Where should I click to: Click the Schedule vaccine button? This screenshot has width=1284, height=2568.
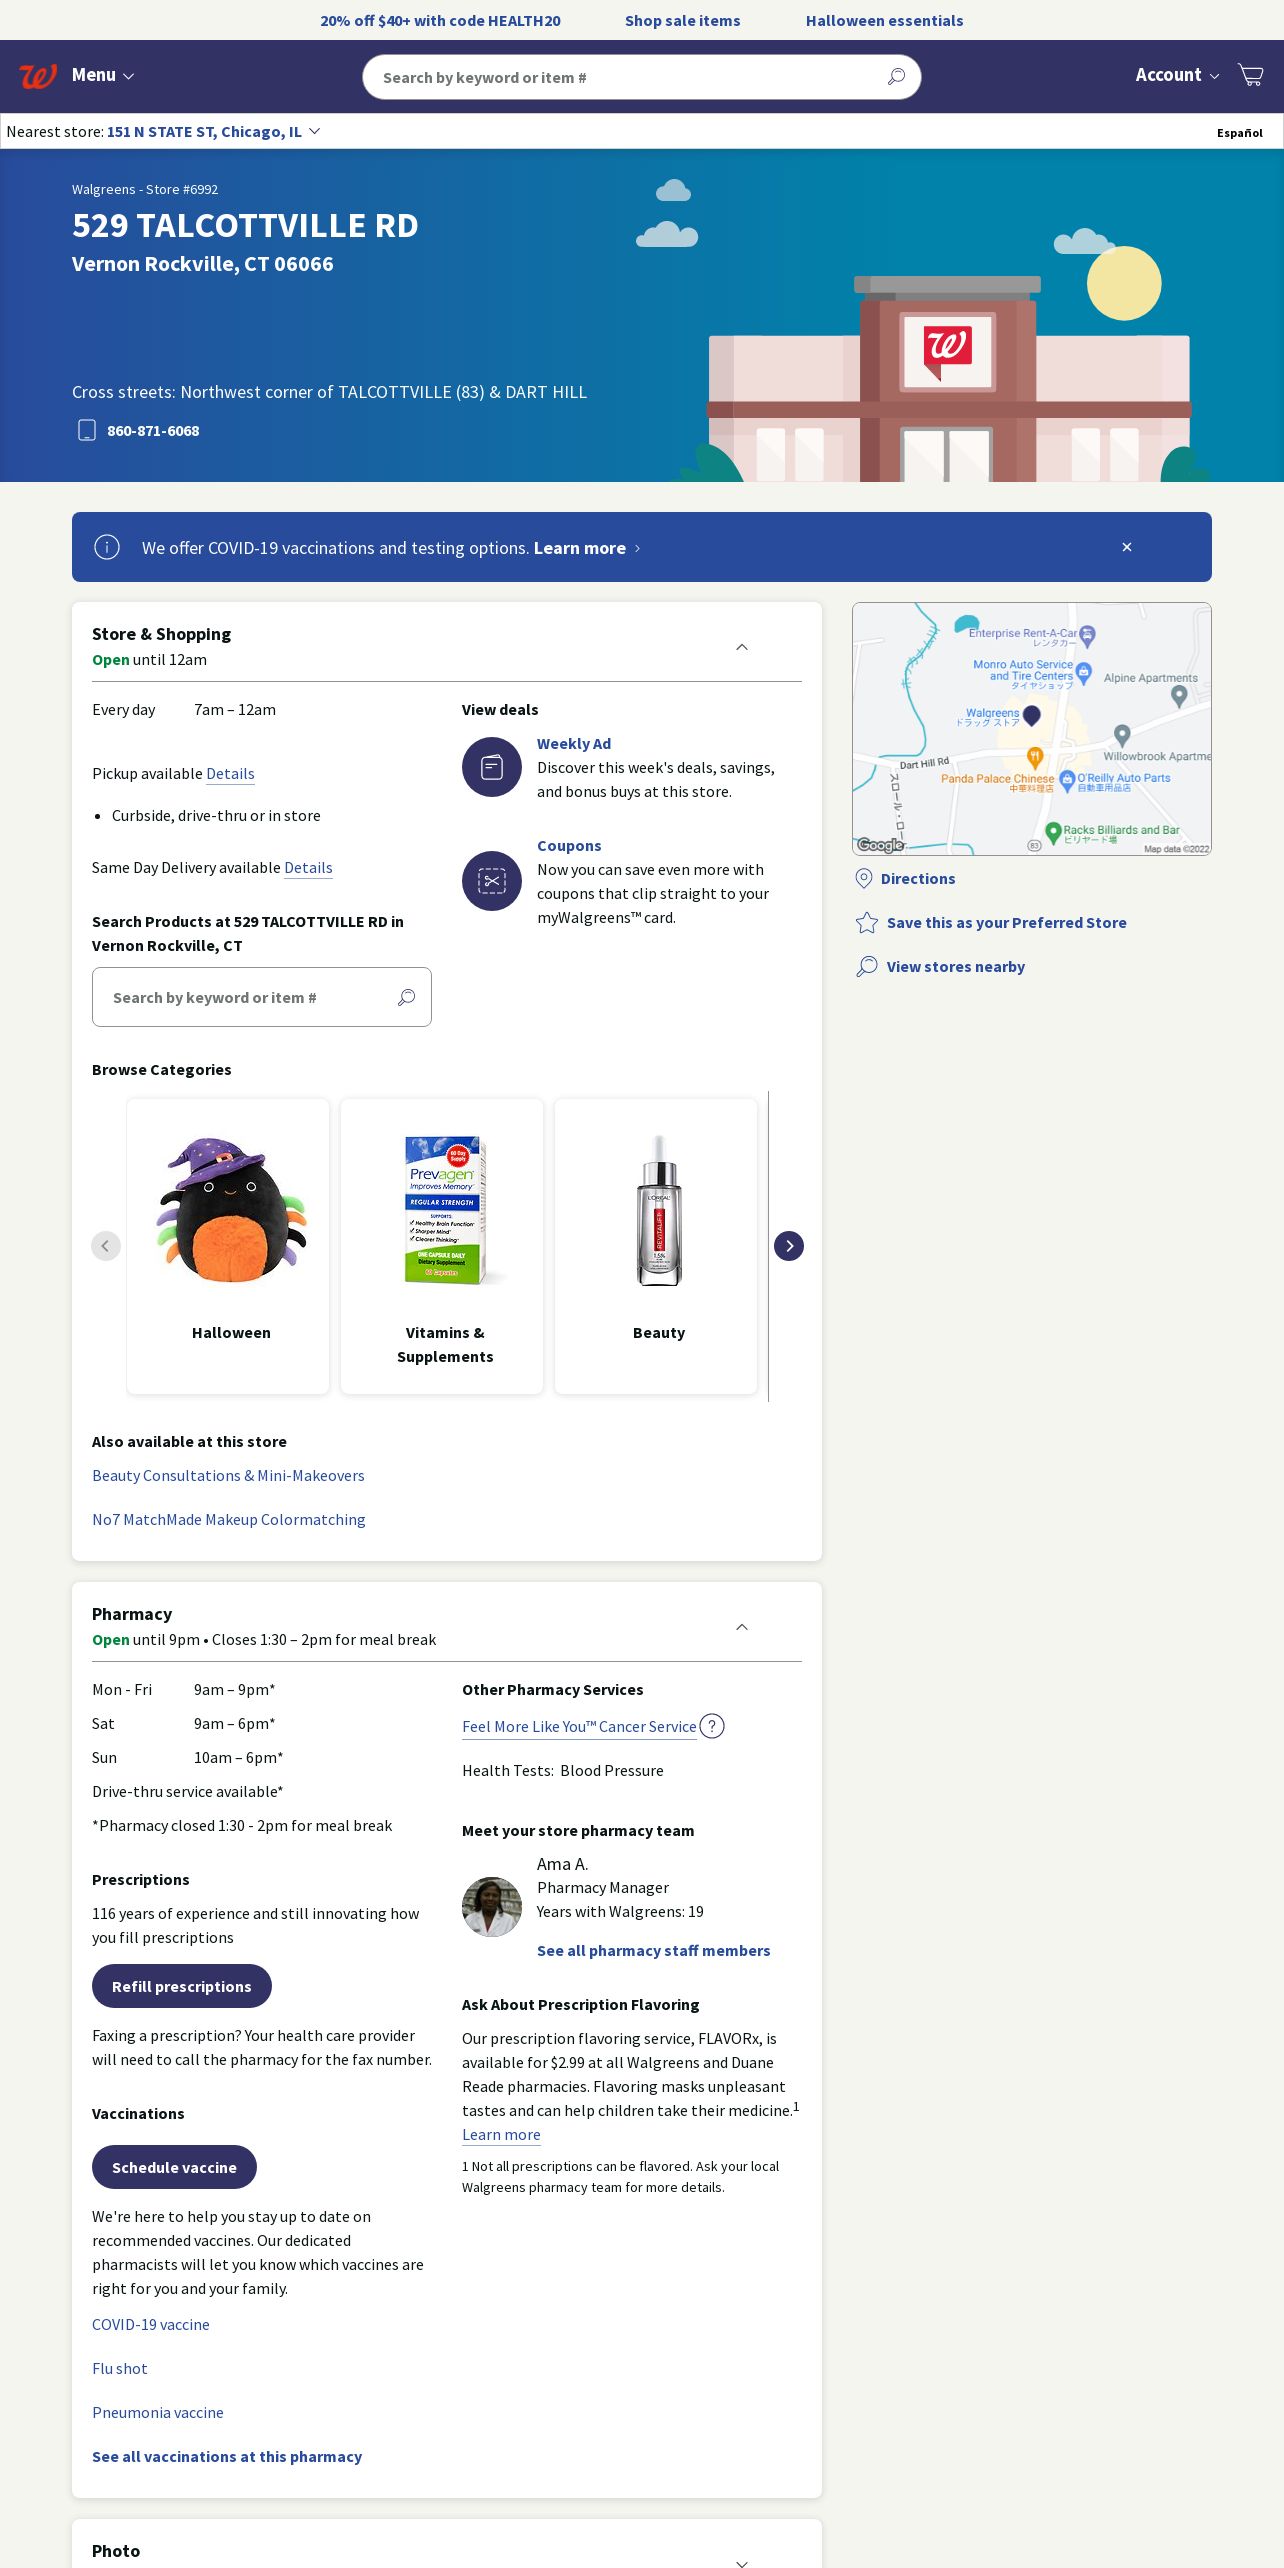(174, 2167)
